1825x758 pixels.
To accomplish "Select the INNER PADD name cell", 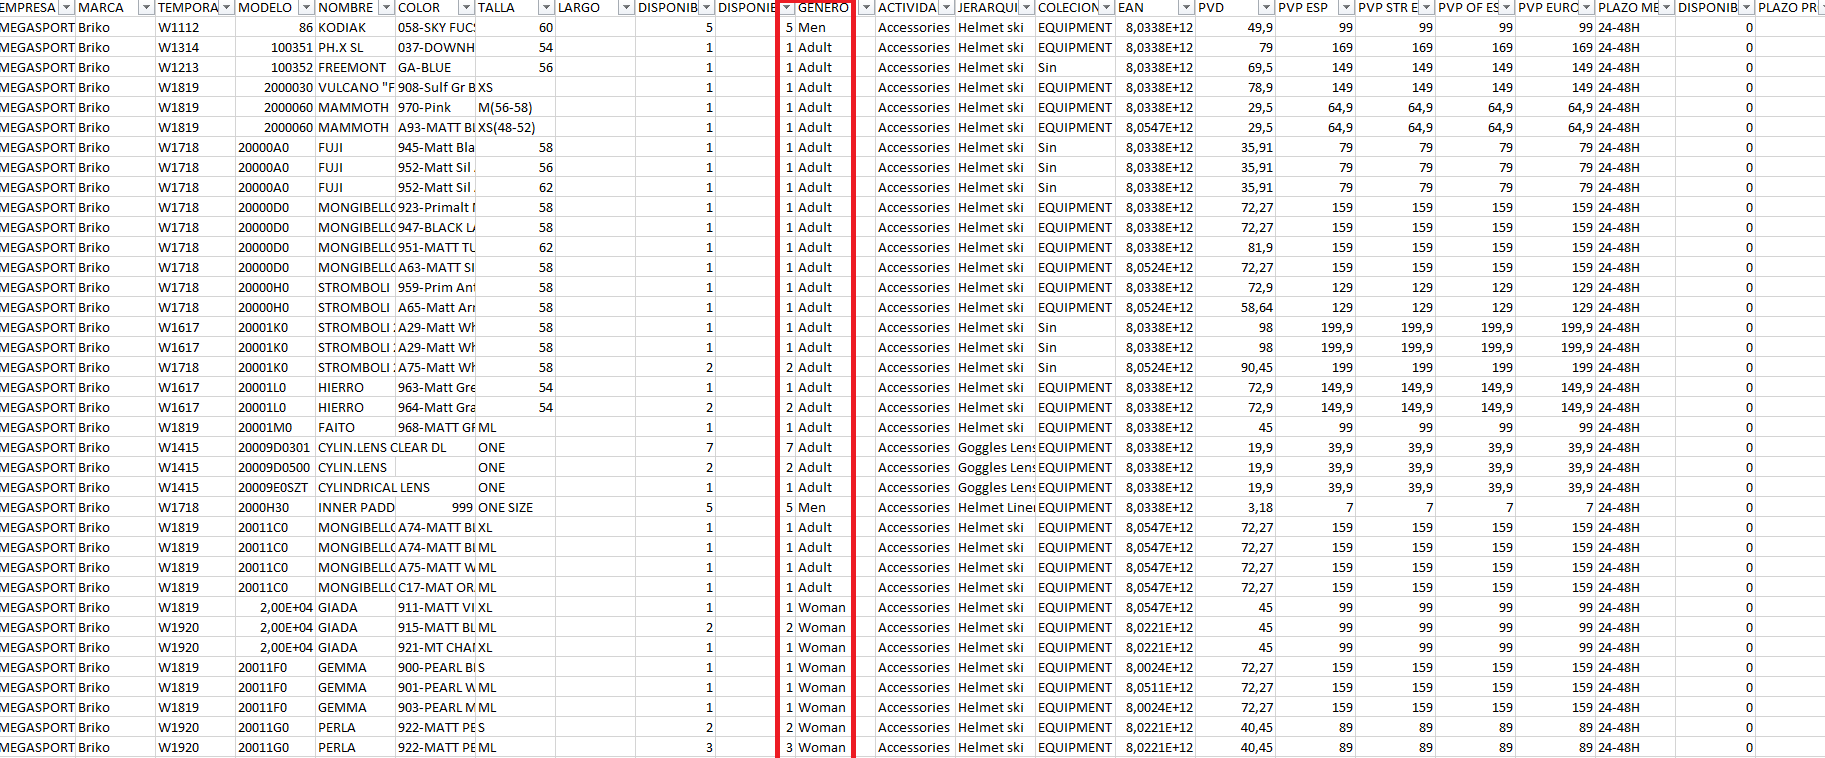I will pyautogui.click(x=355, y=508).
